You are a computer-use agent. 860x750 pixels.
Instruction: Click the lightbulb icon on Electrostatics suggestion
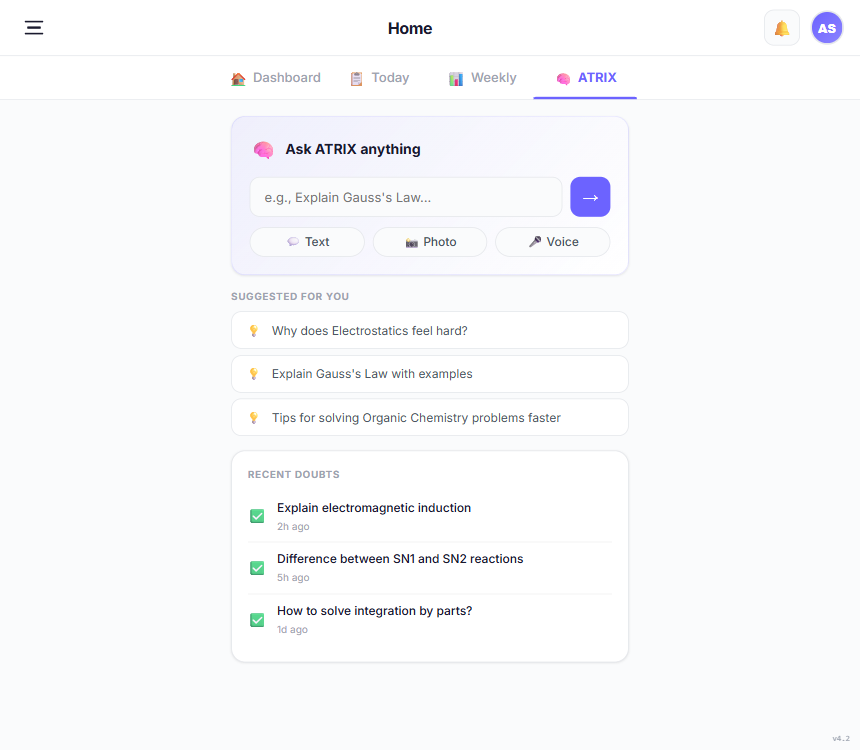[x=253, y=331]
